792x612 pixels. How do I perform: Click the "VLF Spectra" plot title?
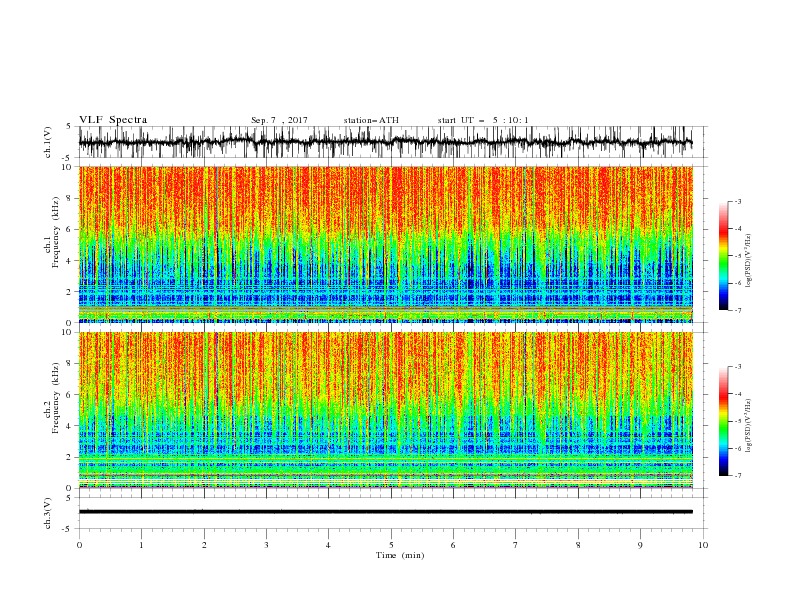tap(113, 120)
